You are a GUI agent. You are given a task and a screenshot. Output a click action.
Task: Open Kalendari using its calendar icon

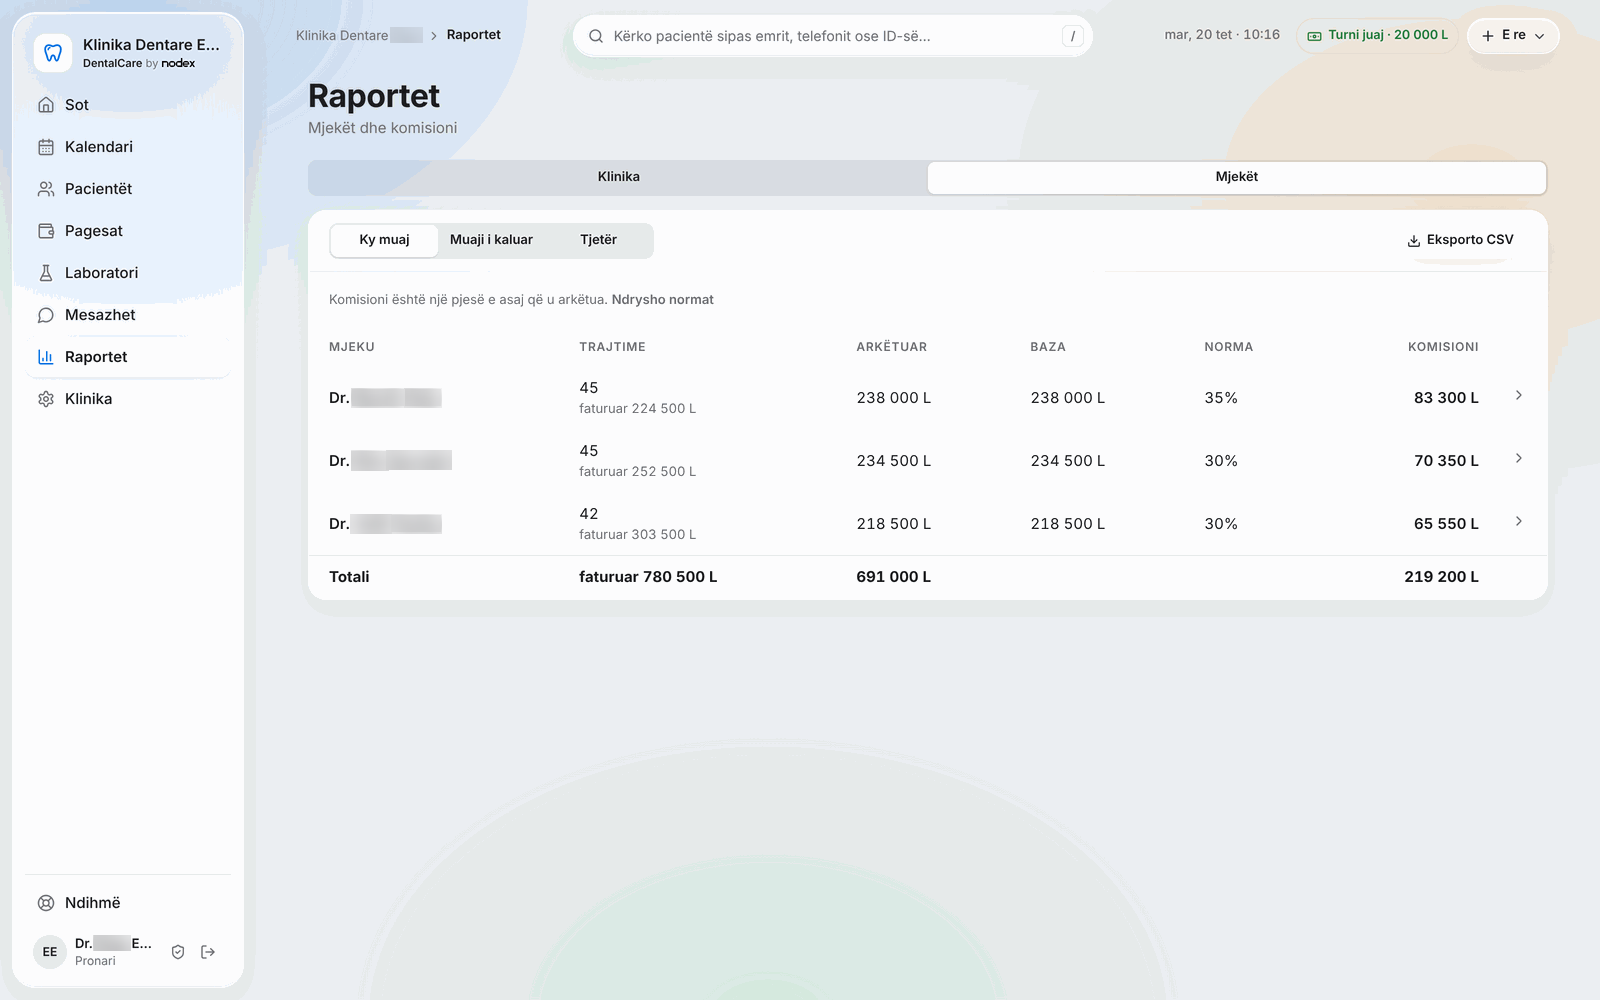click(x=46, y=147)
